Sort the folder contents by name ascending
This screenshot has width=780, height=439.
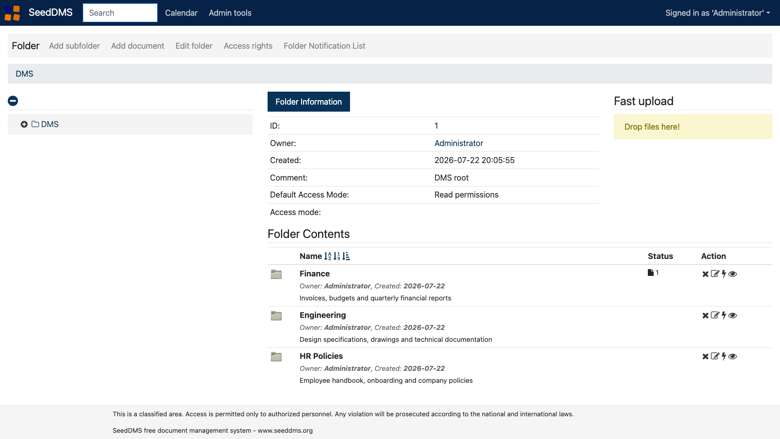(x=328, y=256)
